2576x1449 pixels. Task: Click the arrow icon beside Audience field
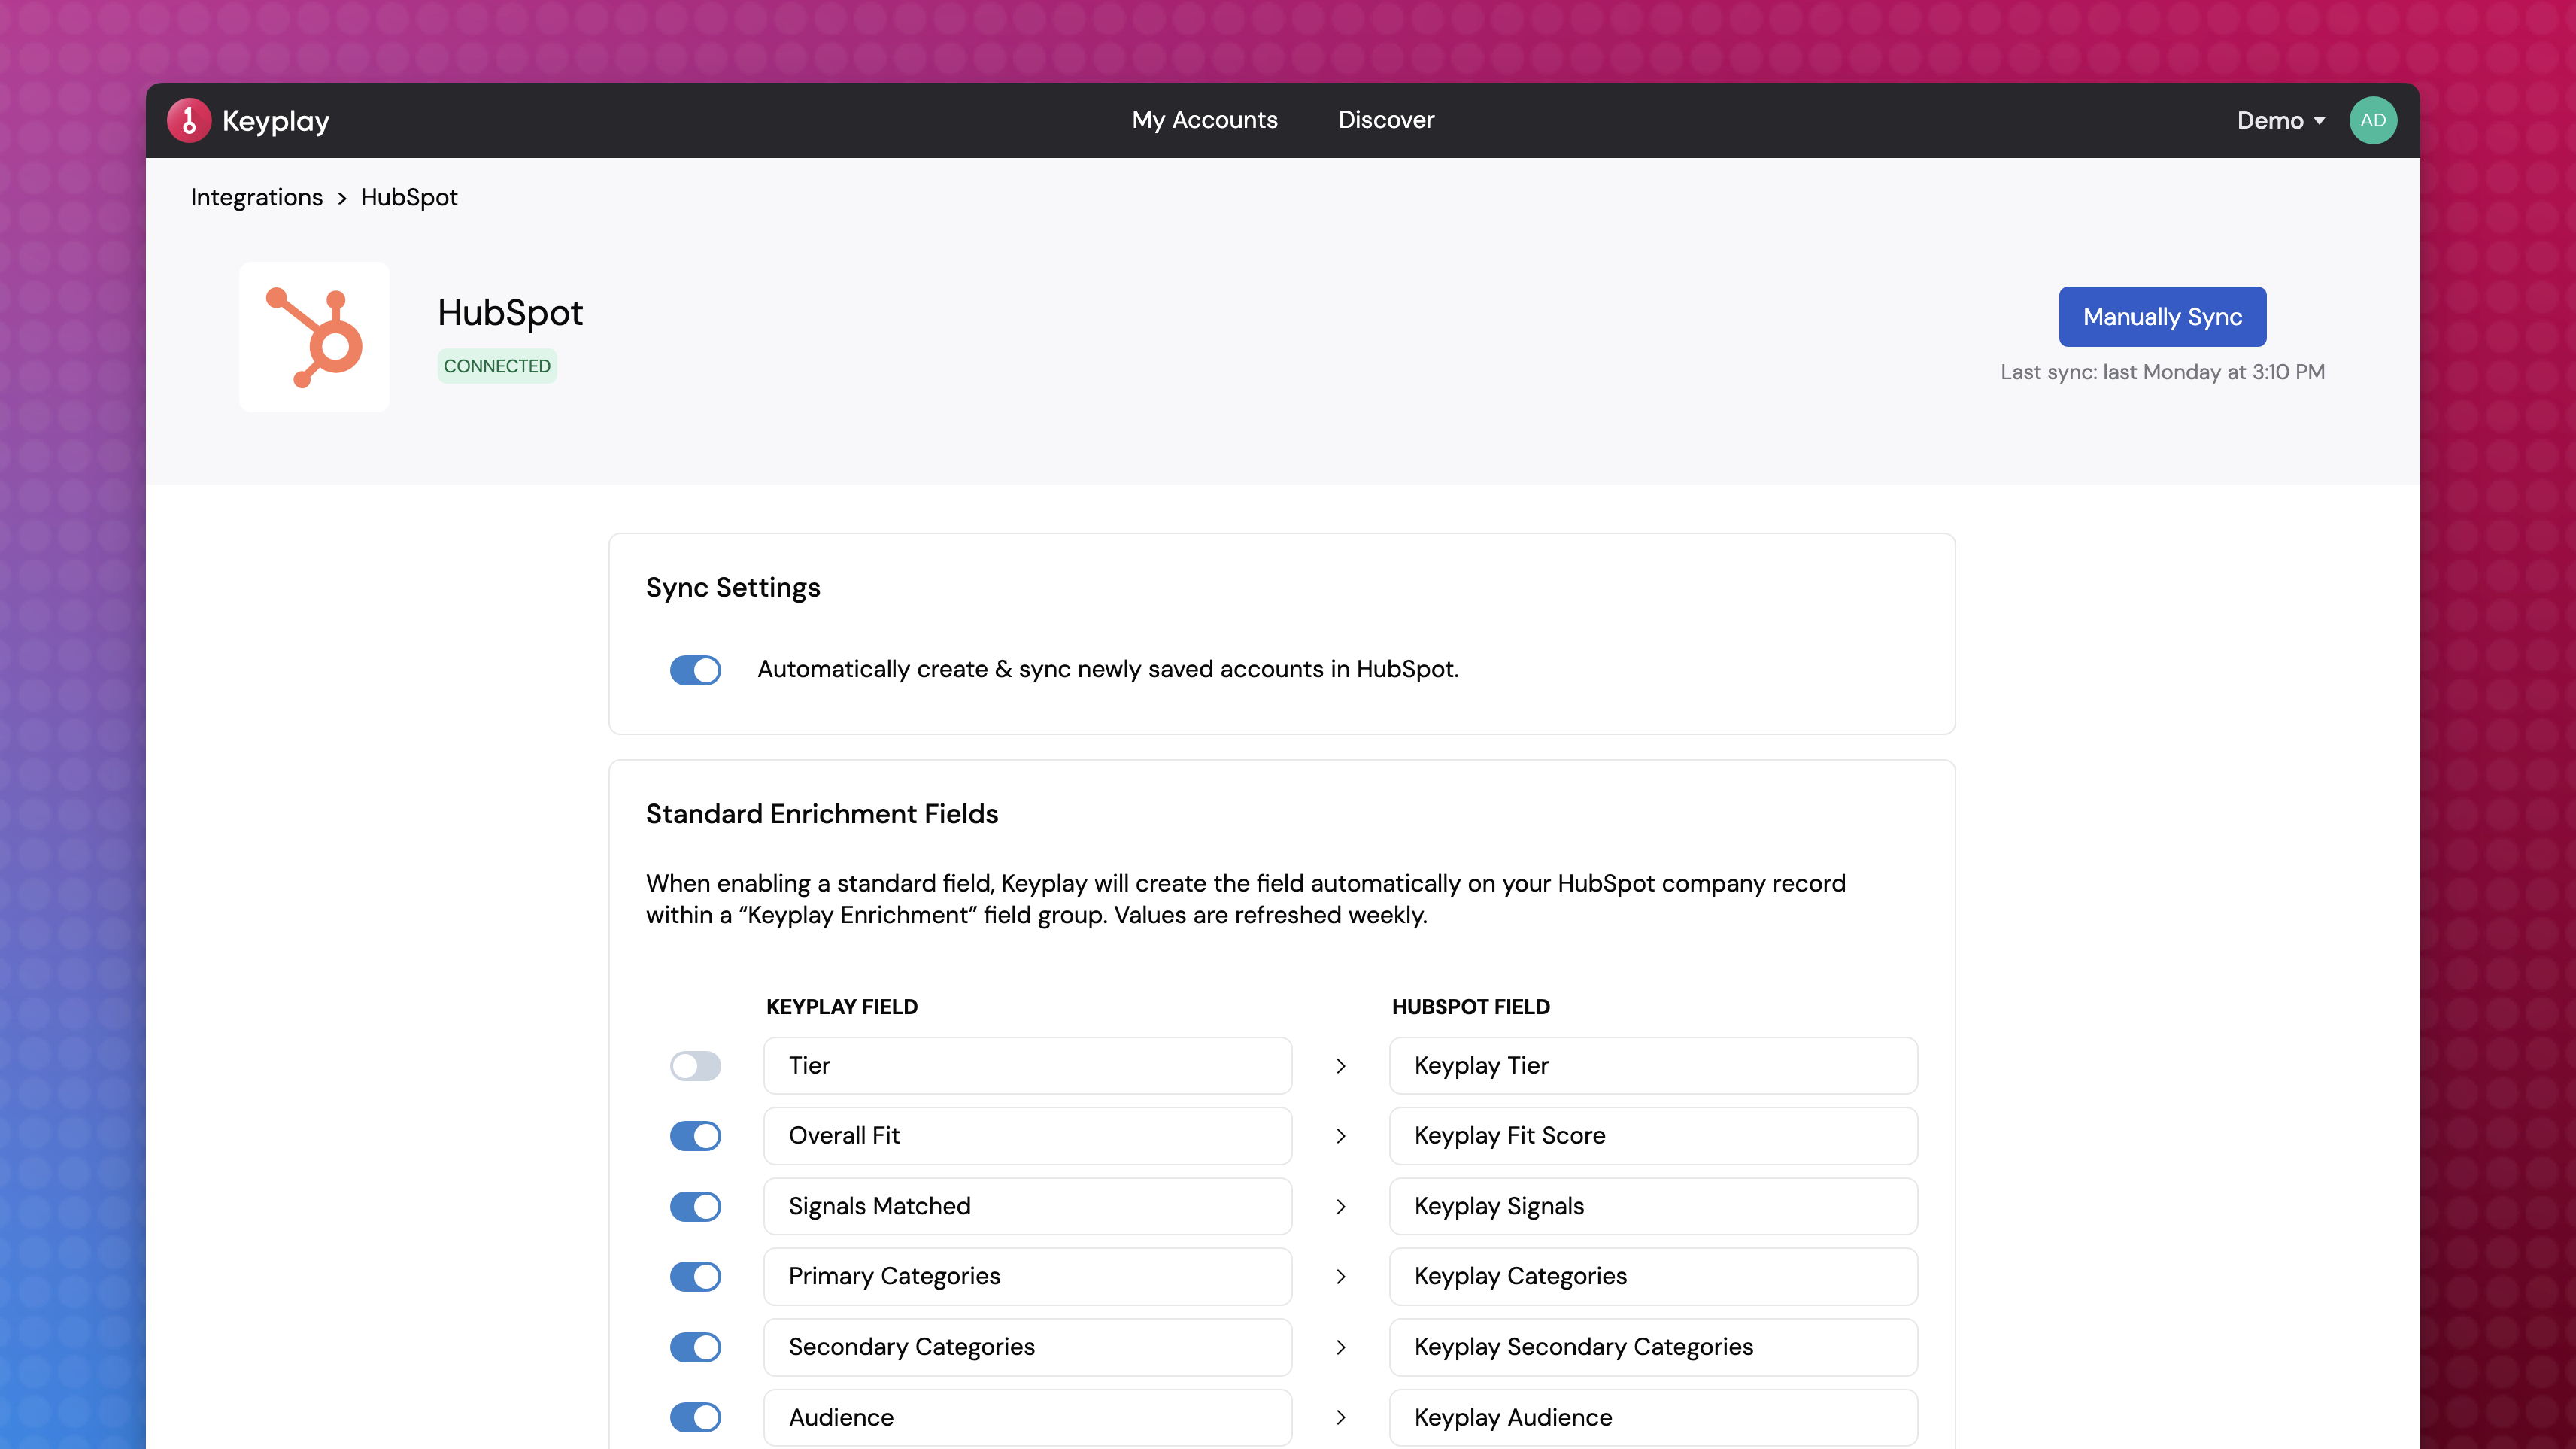coord(1341,1418)
